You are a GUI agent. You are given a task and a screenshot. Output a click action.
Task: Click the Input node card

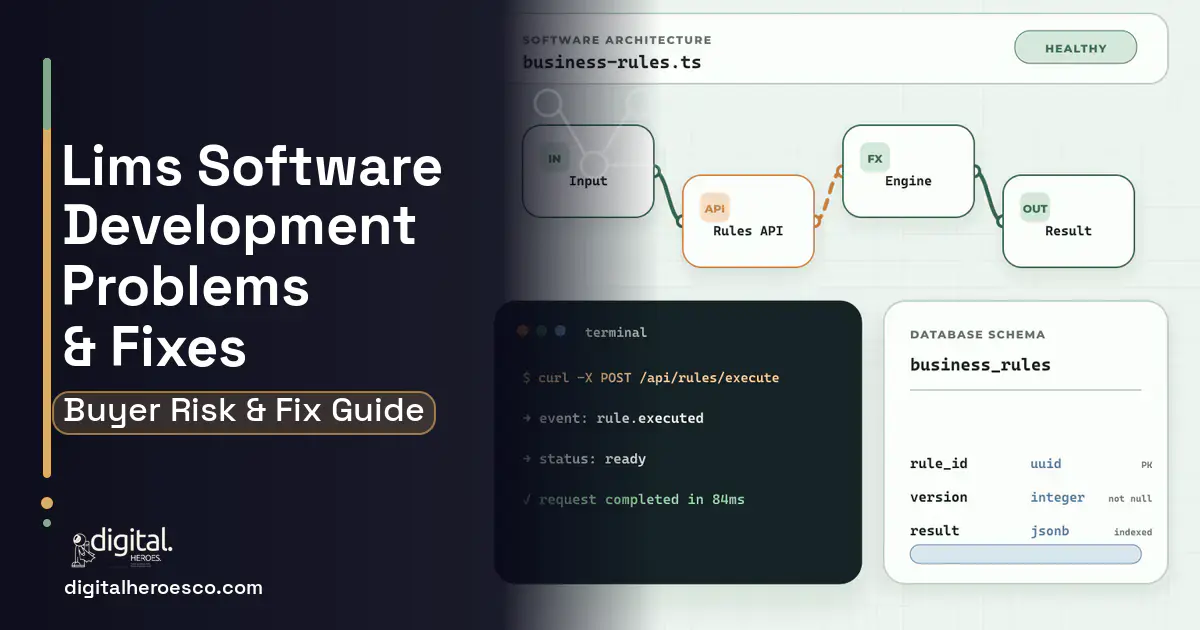tap(588, 171)
